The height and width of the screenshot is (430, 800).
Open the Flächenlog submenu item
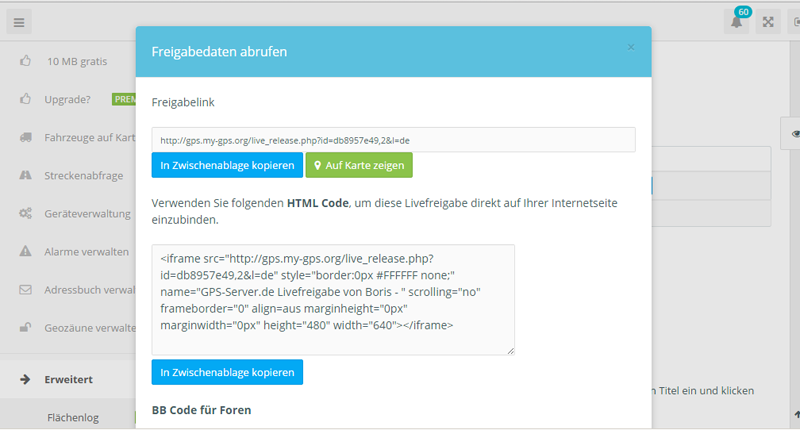click(x=73, y=418)
